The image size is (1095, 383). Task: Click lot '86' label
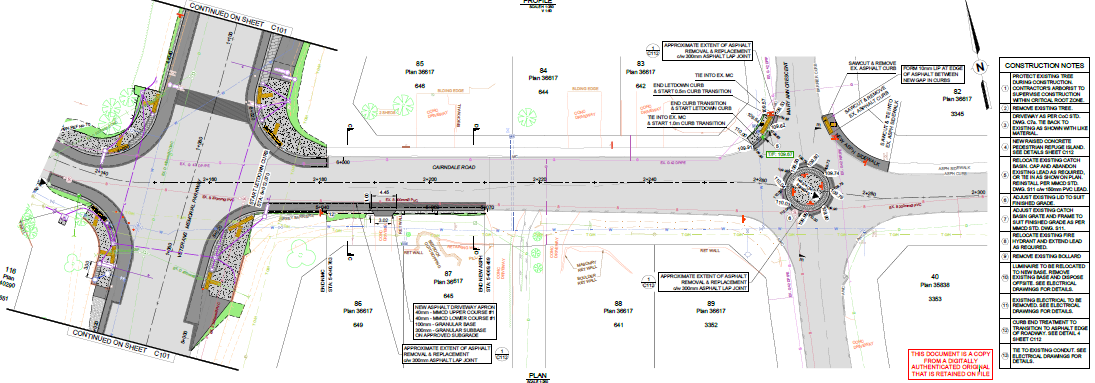358,304
